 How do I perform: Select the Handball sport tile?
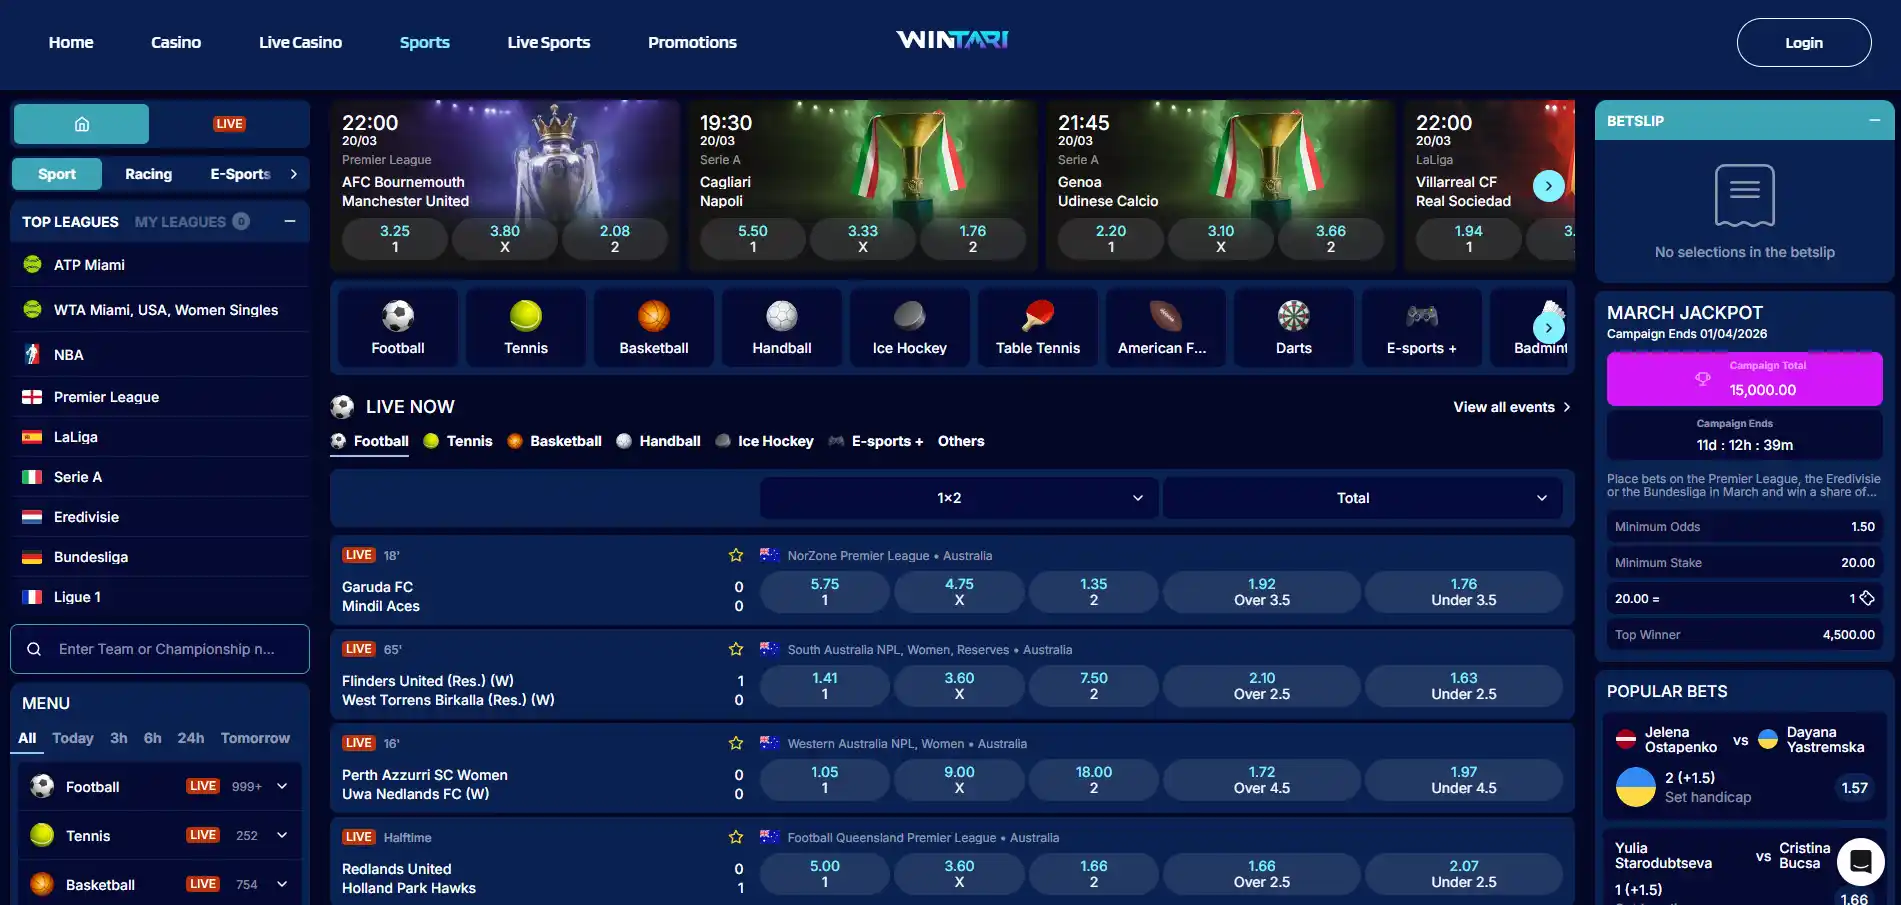[x=782, y=328]
